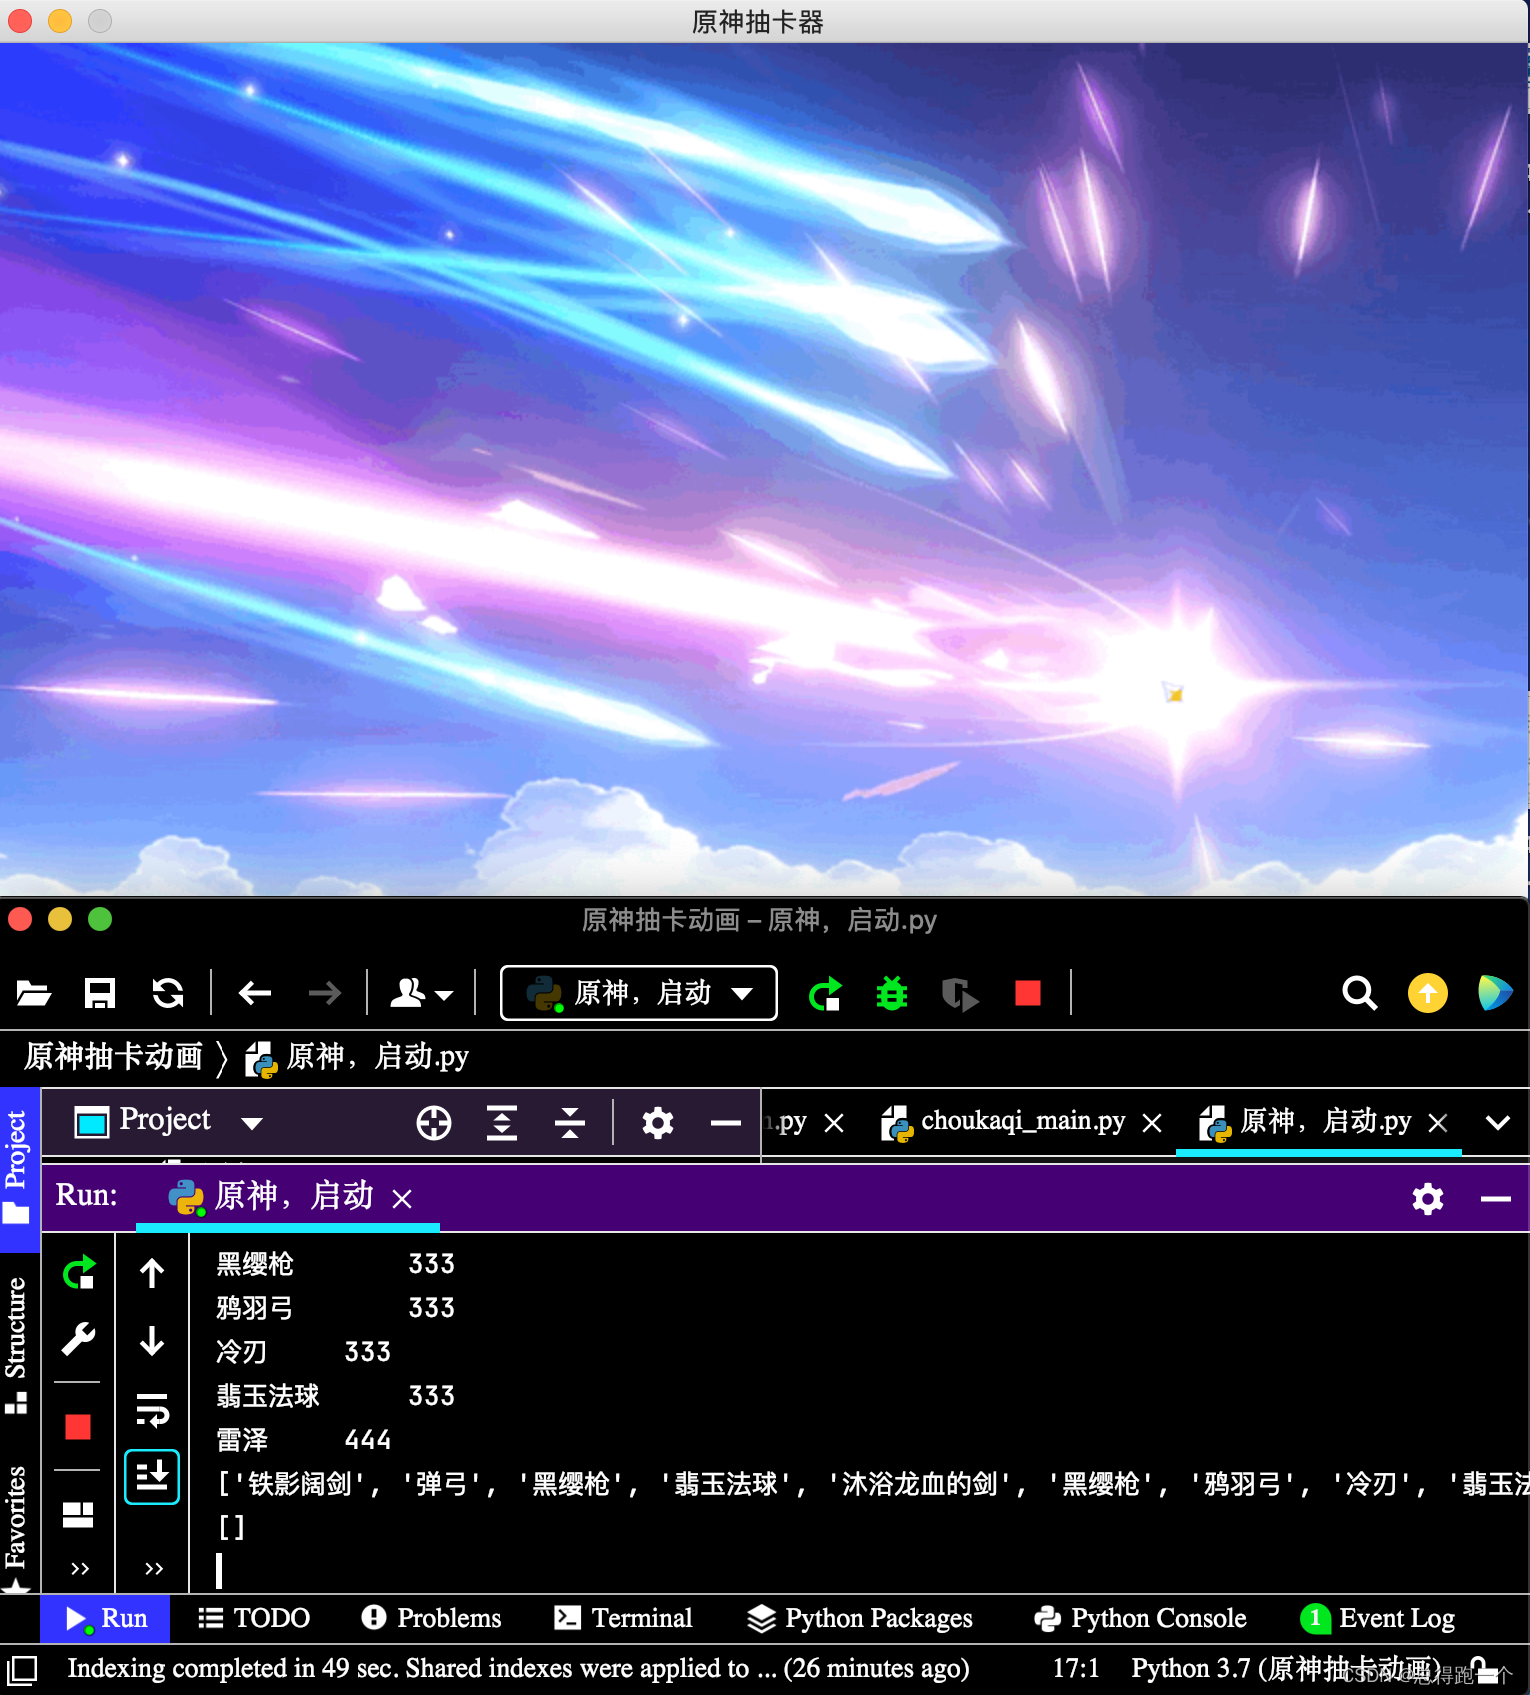Toggle tool window bars via corner icon
The image size is (1530, 1695).
tap(22, 1669)
